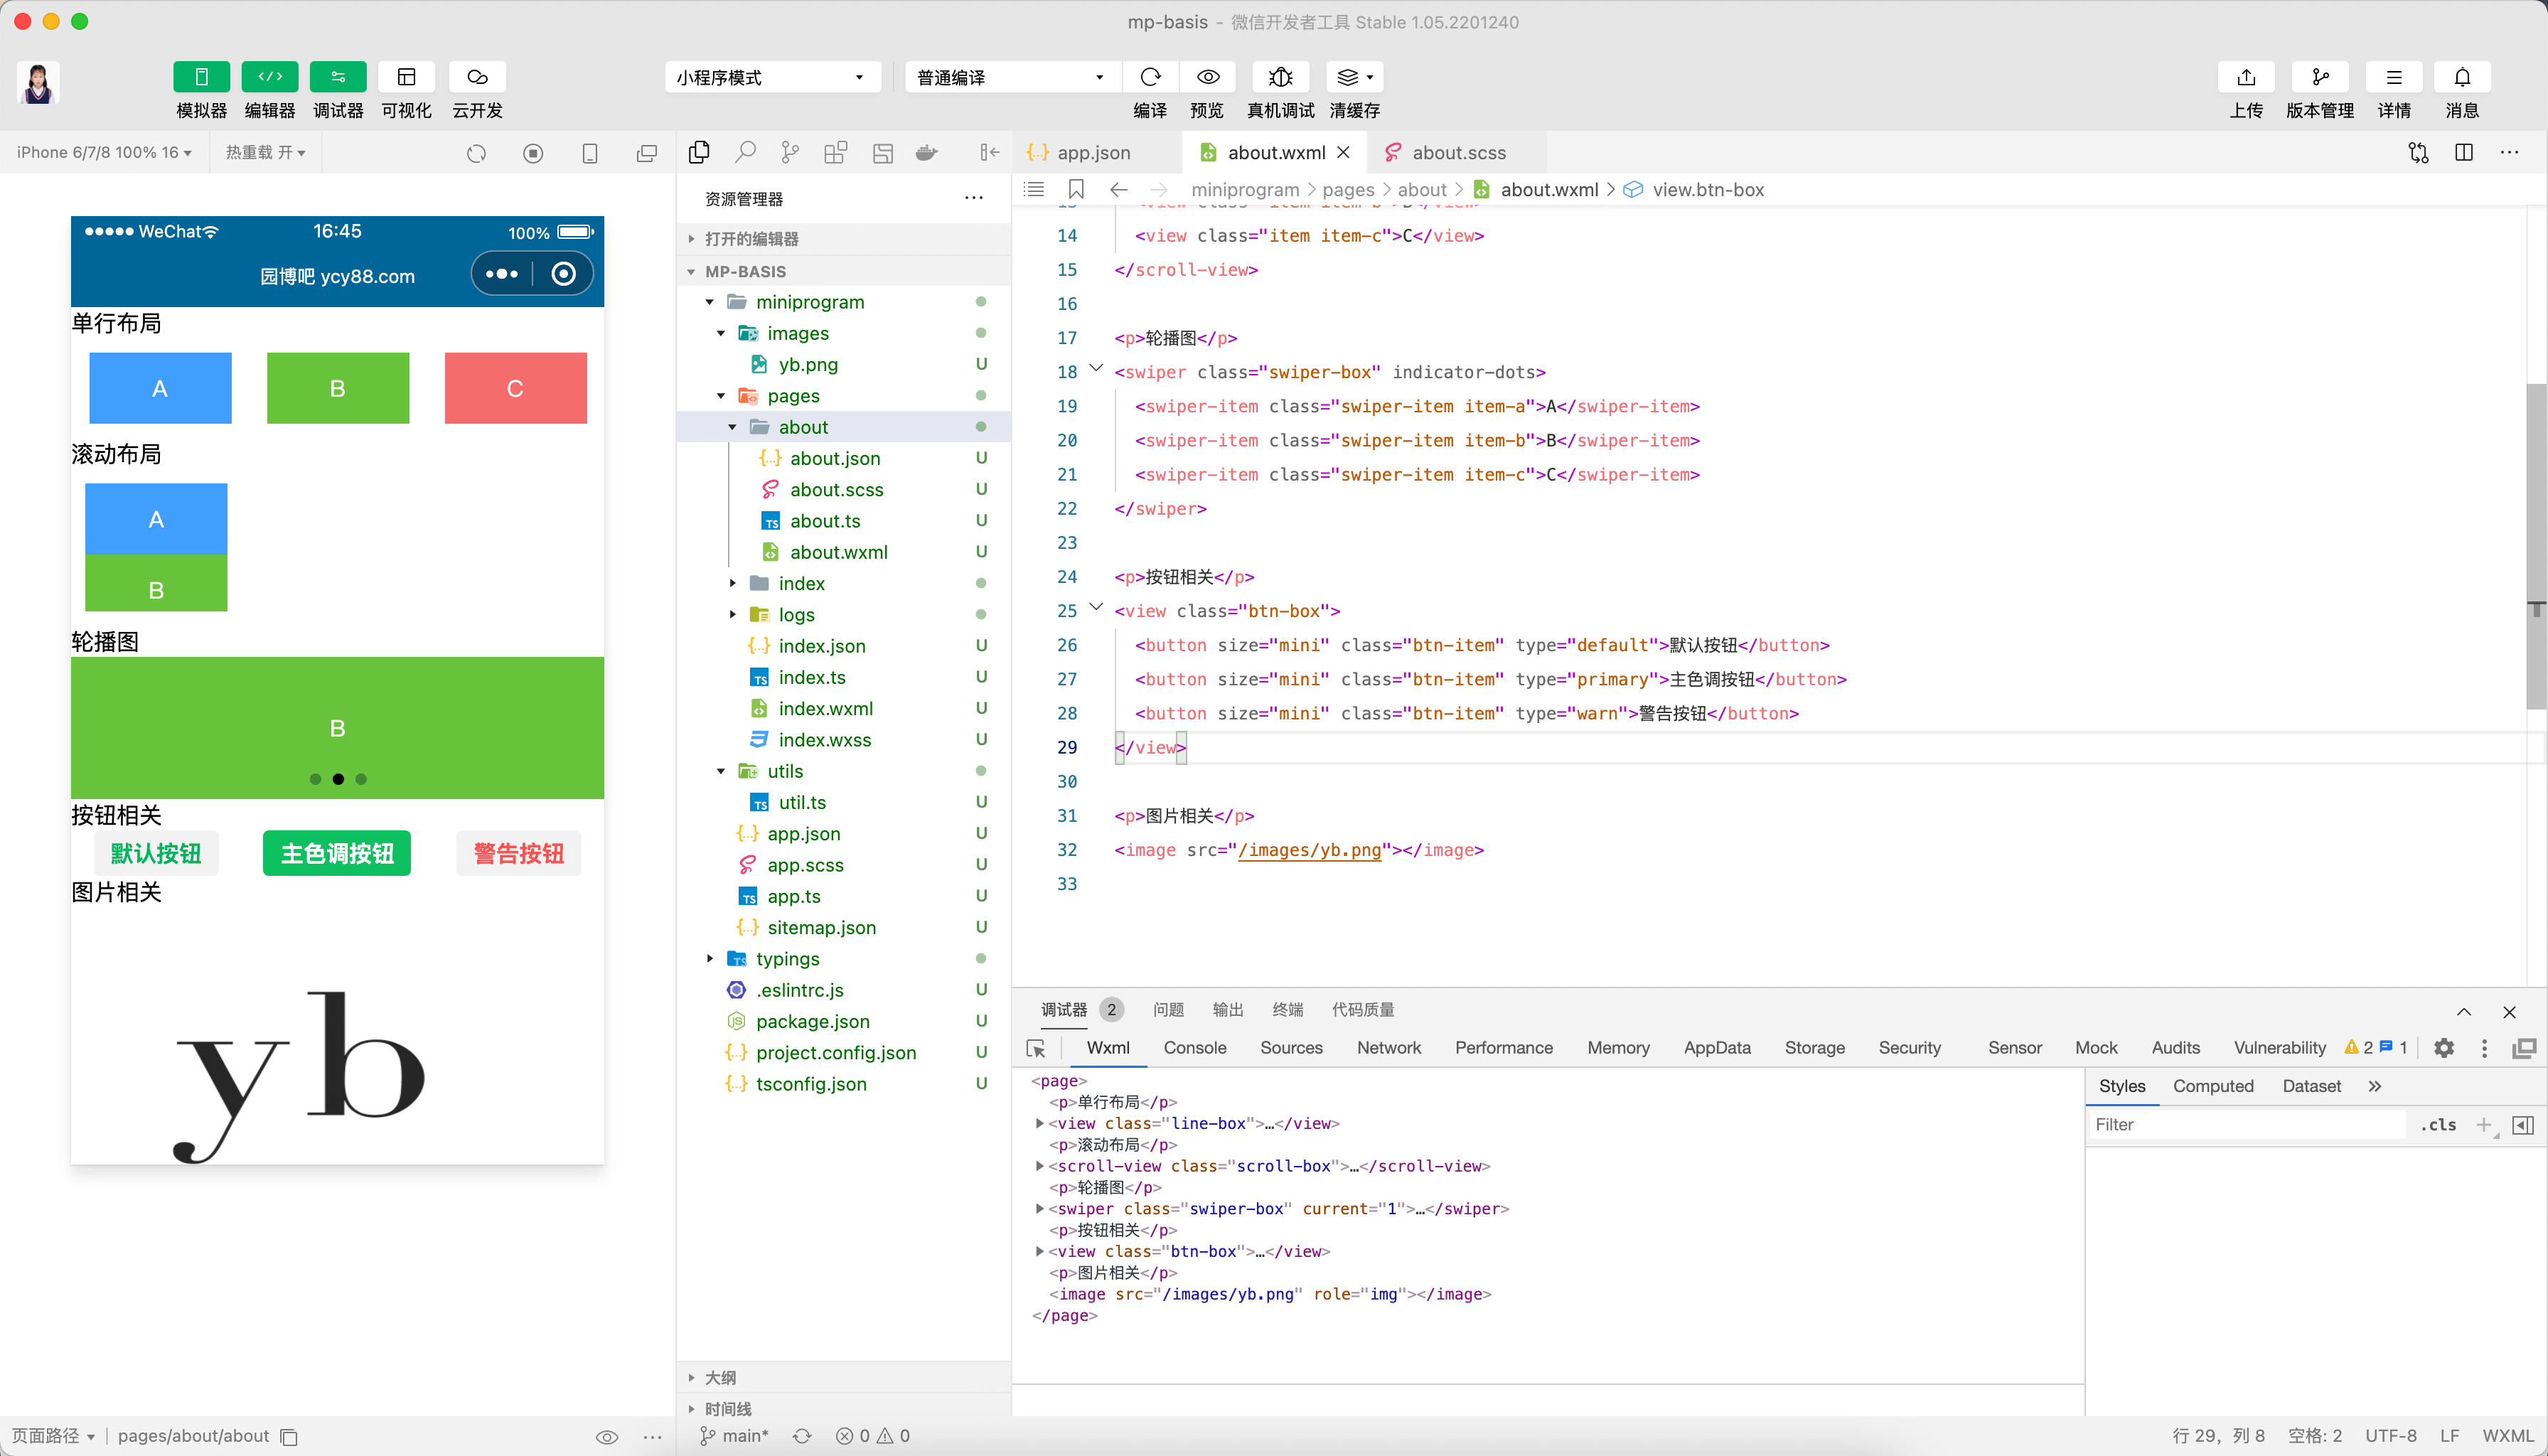Screen dimensions: 2548x1456
Task: Click the blue A block in 单行布局
Action: (x=160, y=388)
